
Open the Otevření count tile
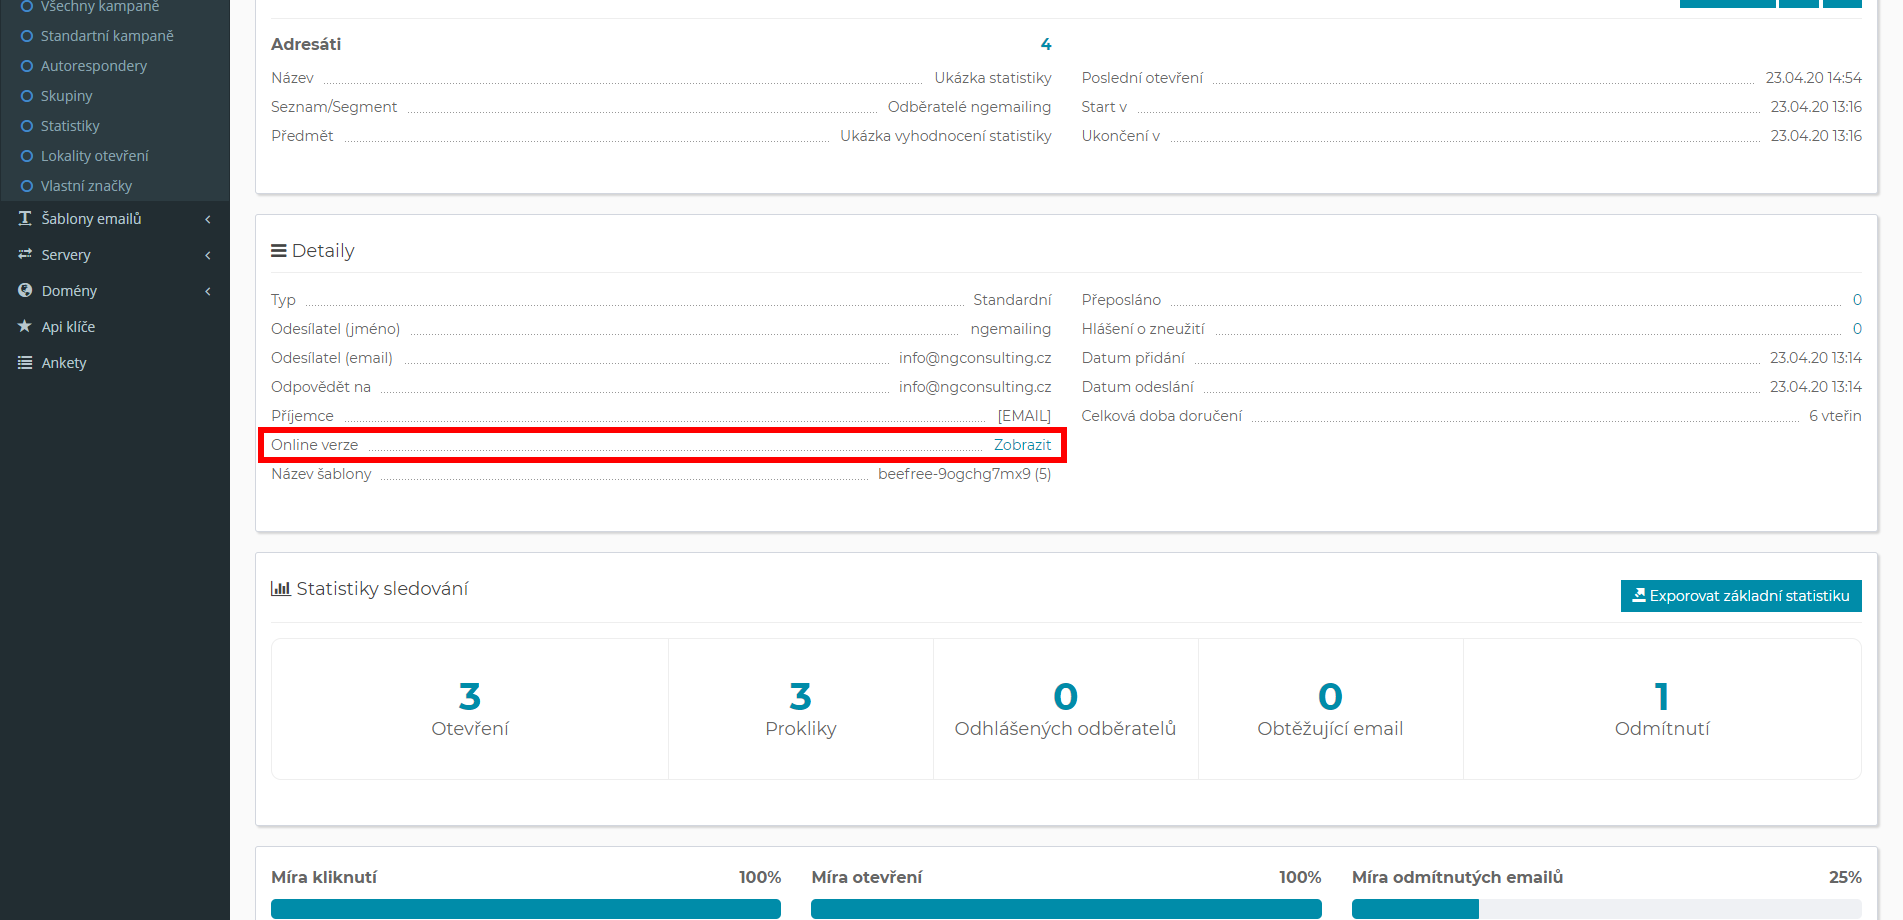(x=470, y=709)
